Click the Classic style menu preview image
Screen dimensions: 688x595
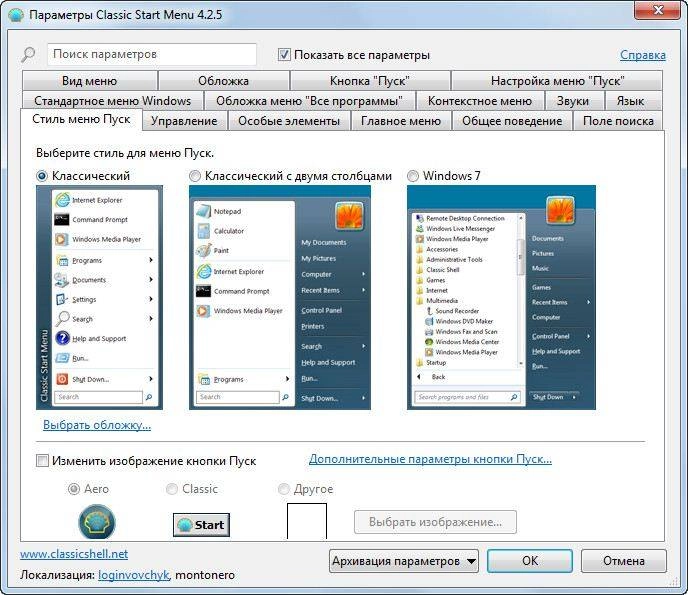[x=99, y=298]
